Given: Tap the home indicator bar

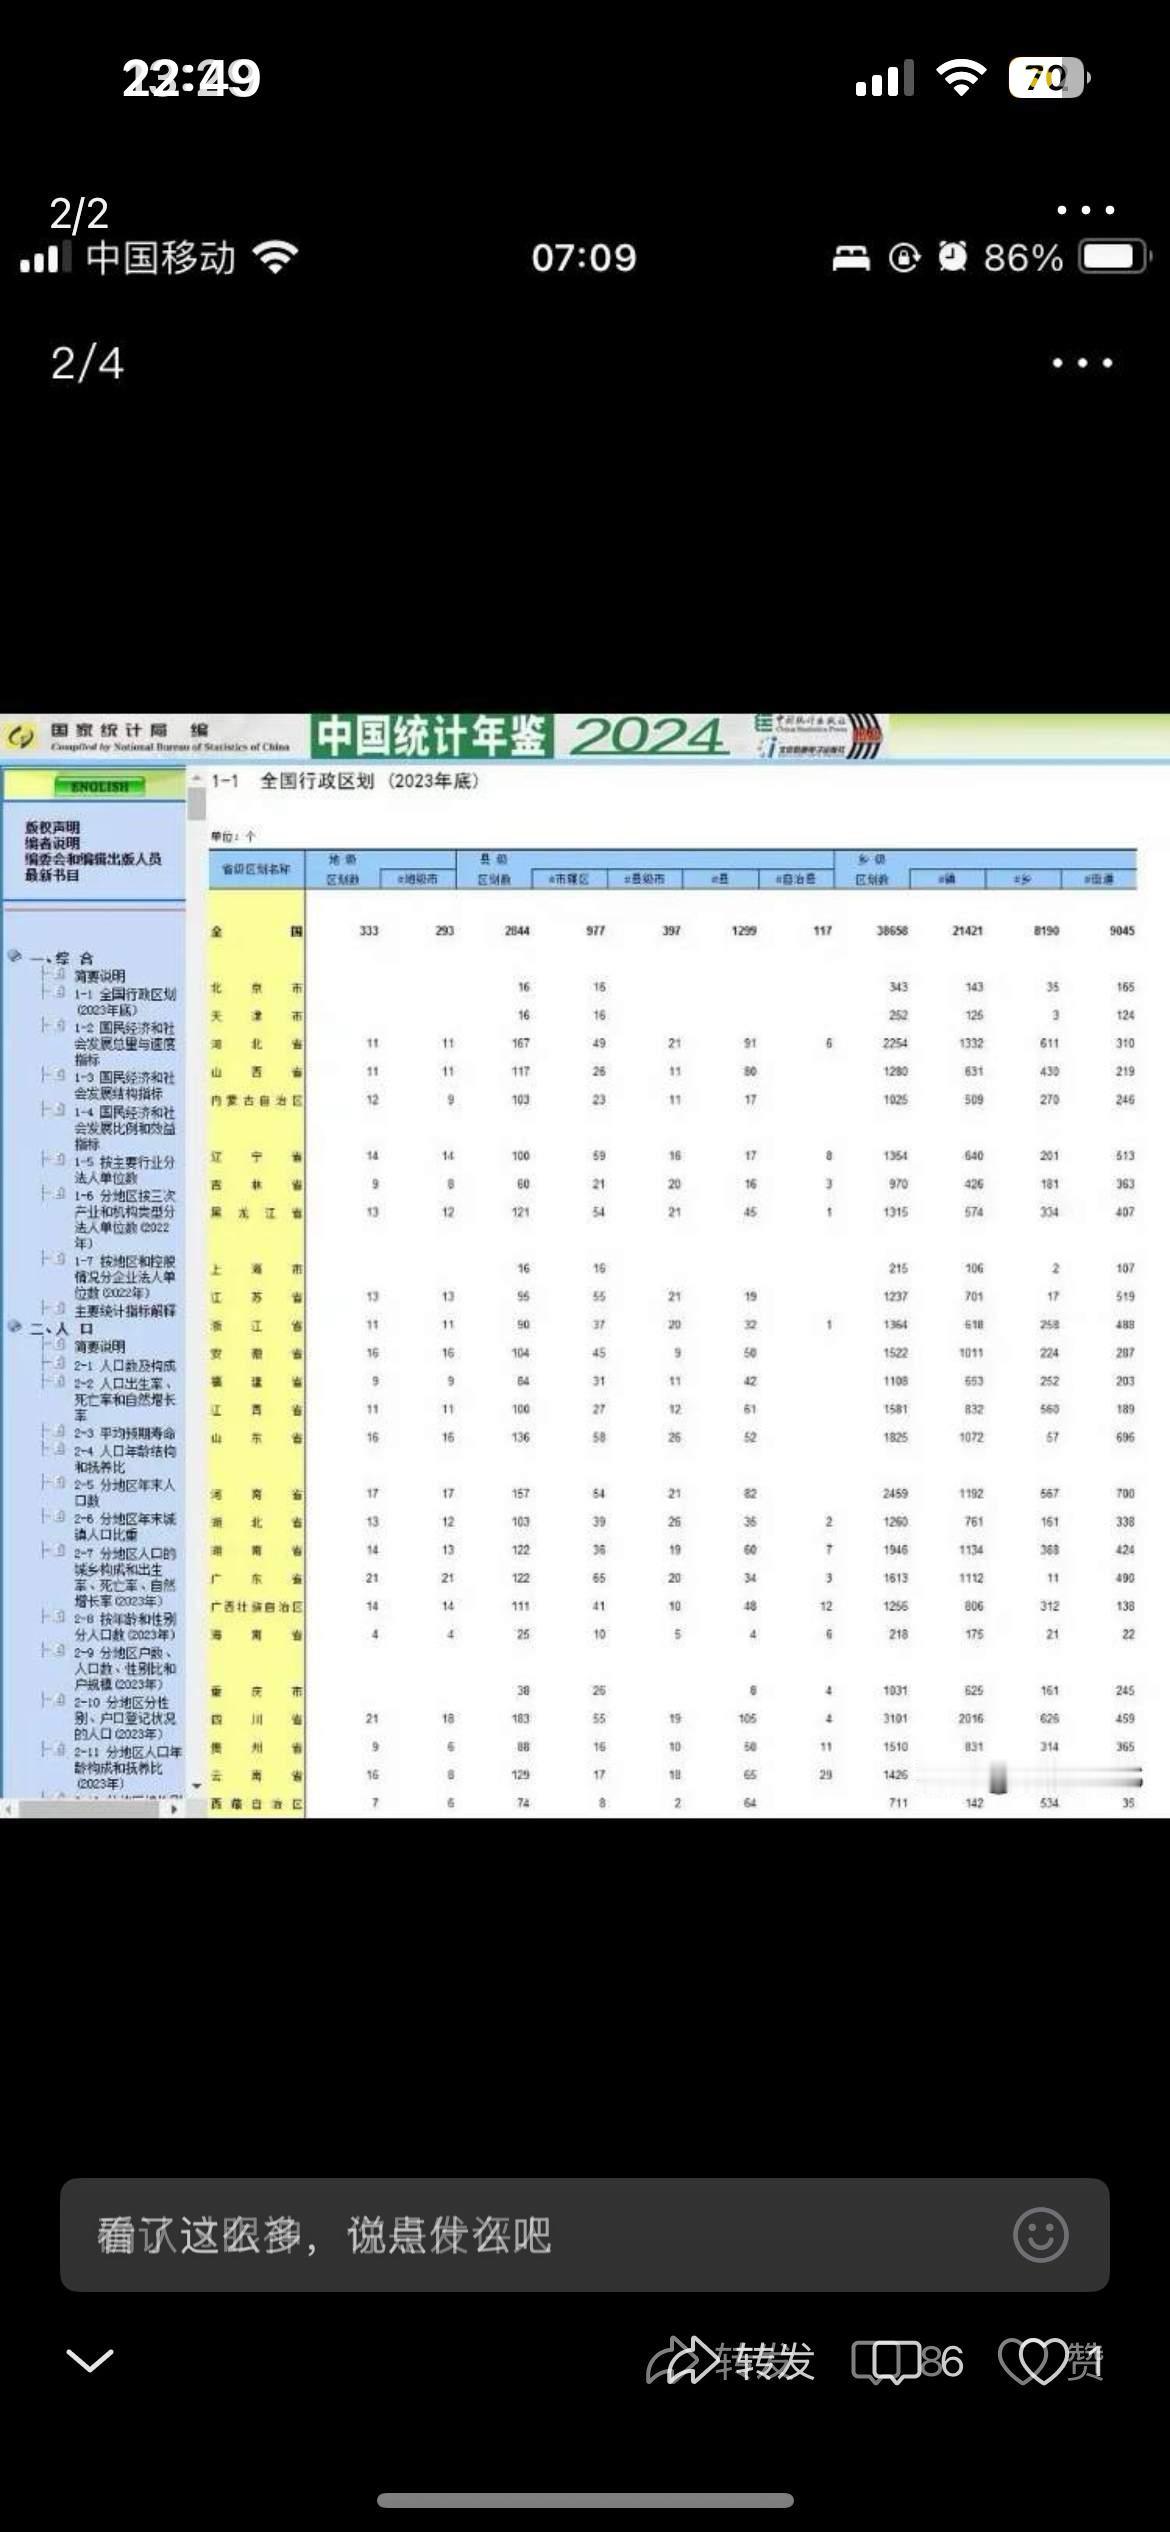Looking at the screenshot, I should point(585,2500).
